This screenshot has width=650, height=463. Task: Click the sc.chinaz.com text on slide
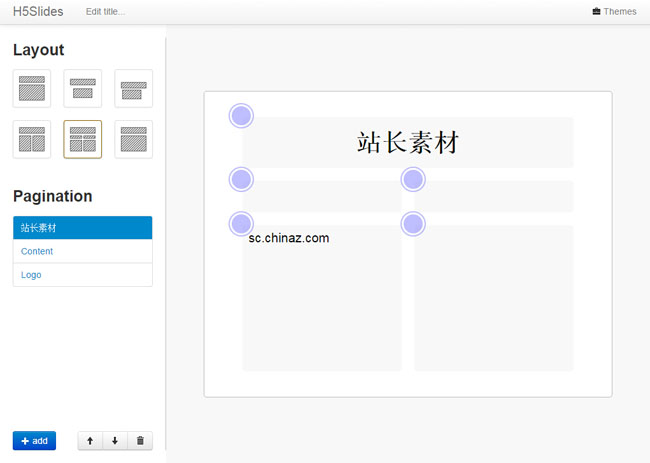click(x=289, y=238)
